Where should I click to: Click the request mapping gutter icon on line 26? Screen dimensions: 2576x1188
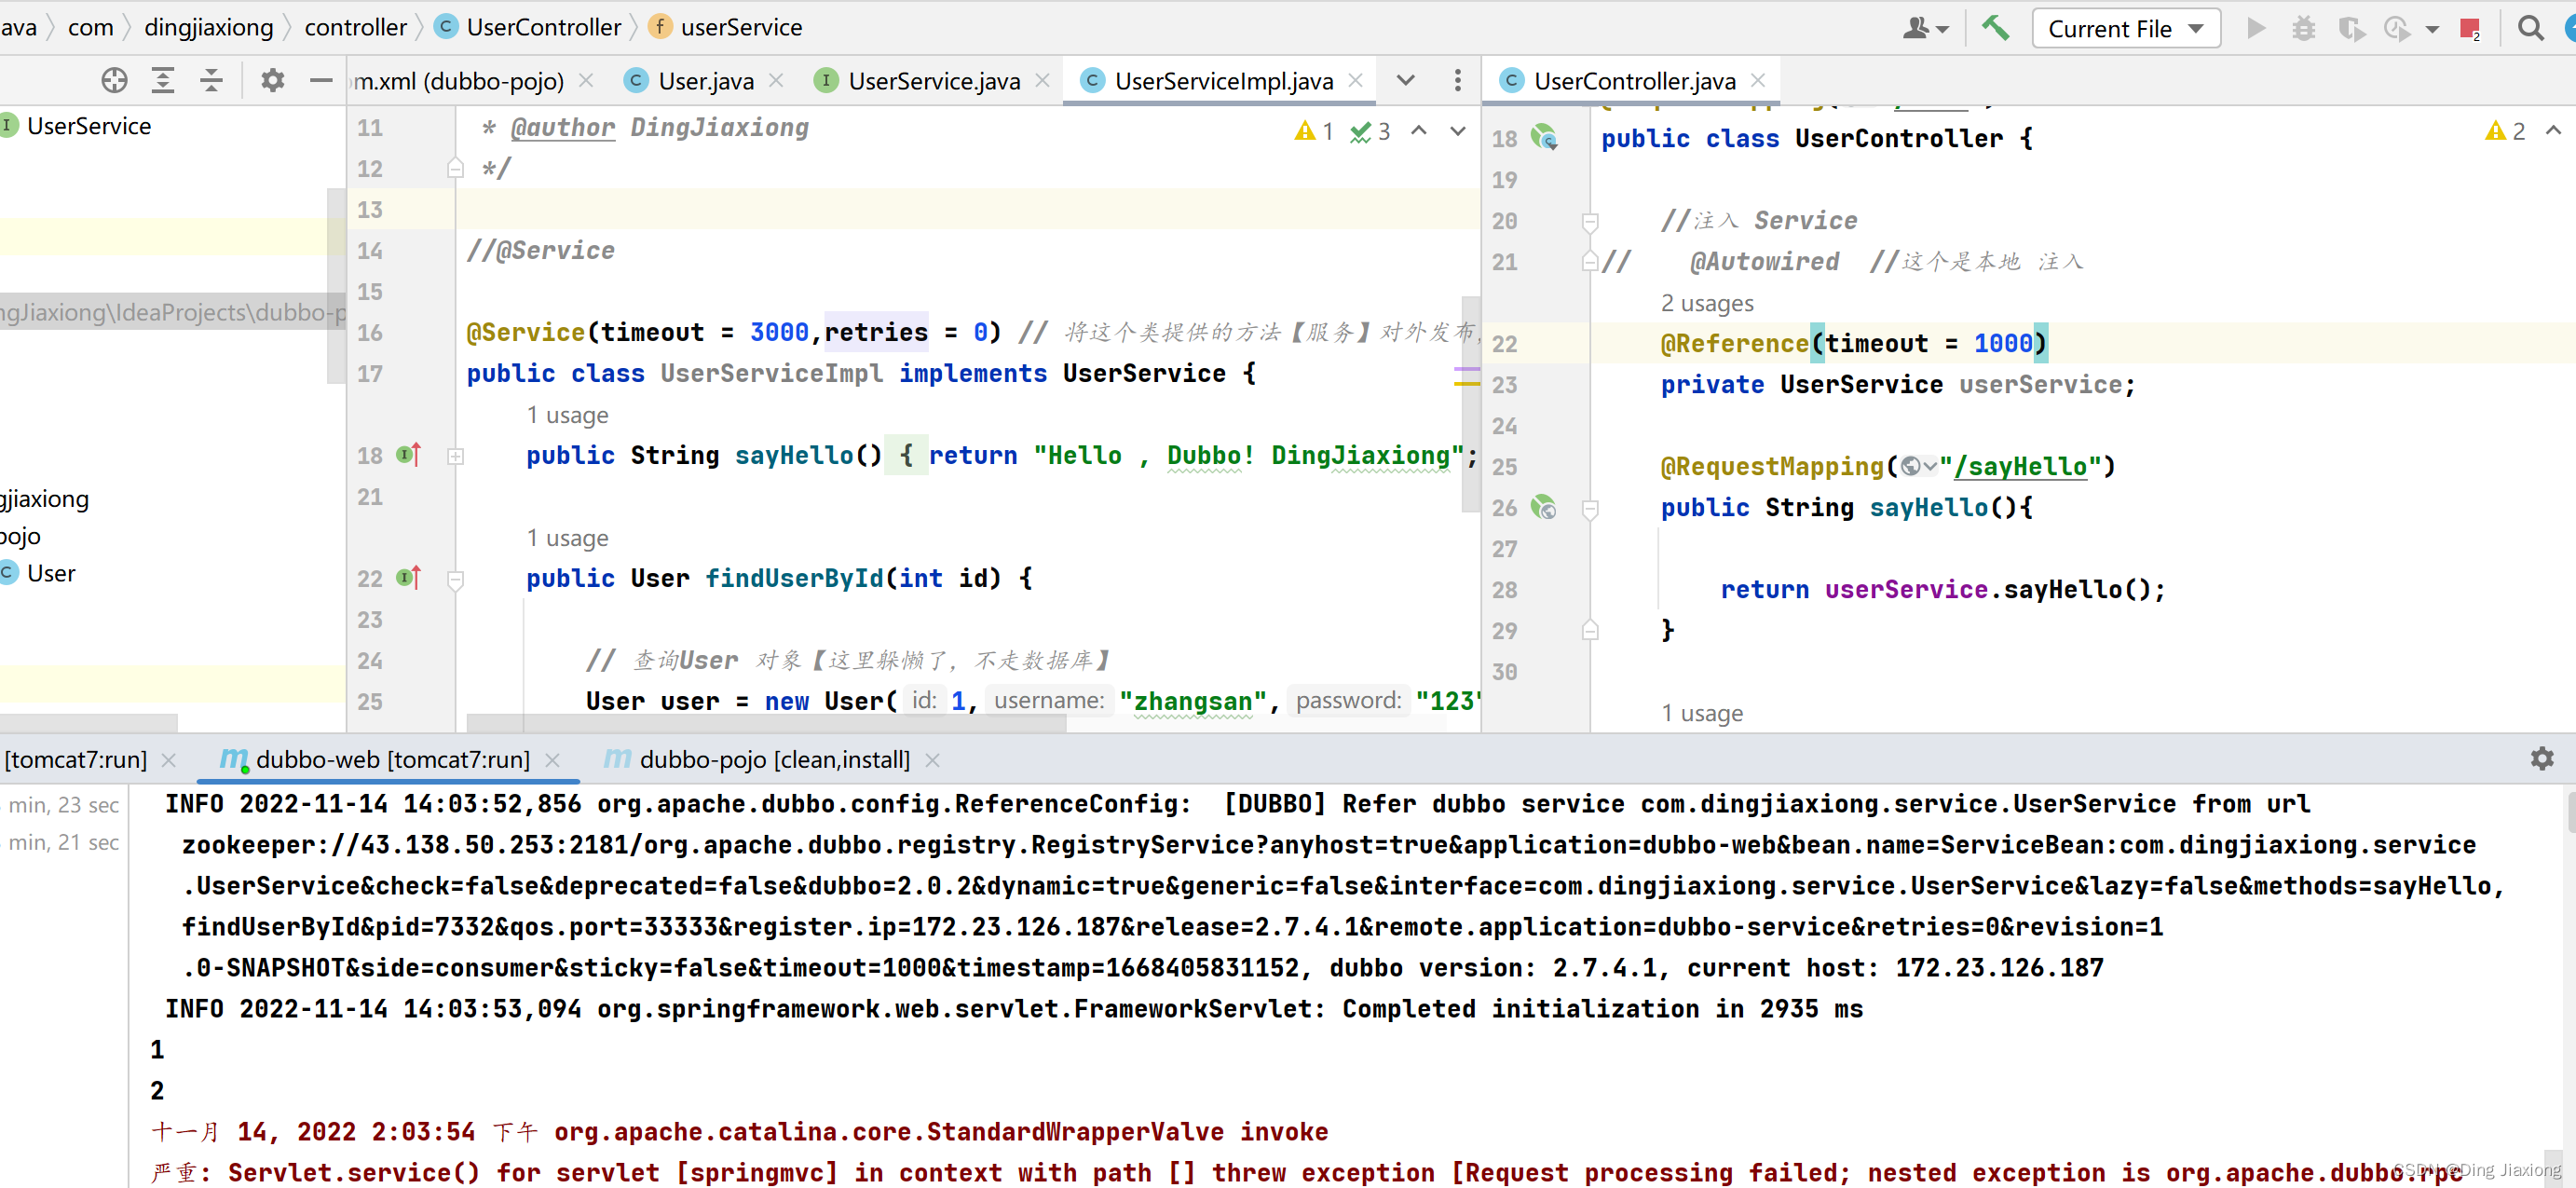click(x=1545, y=507)
